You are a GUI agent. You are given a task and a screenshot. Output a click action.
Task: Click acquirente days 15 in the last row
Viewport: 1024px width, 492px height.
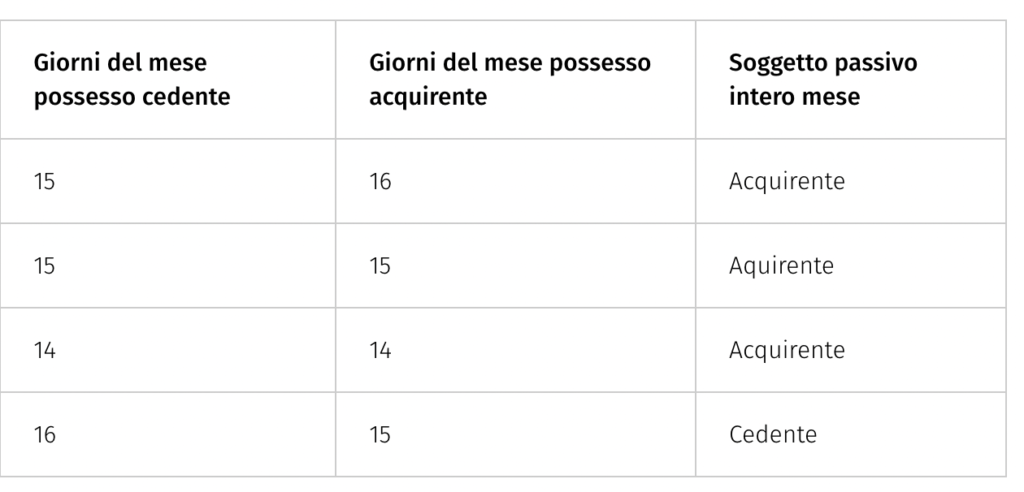click(x=381, y=435)
